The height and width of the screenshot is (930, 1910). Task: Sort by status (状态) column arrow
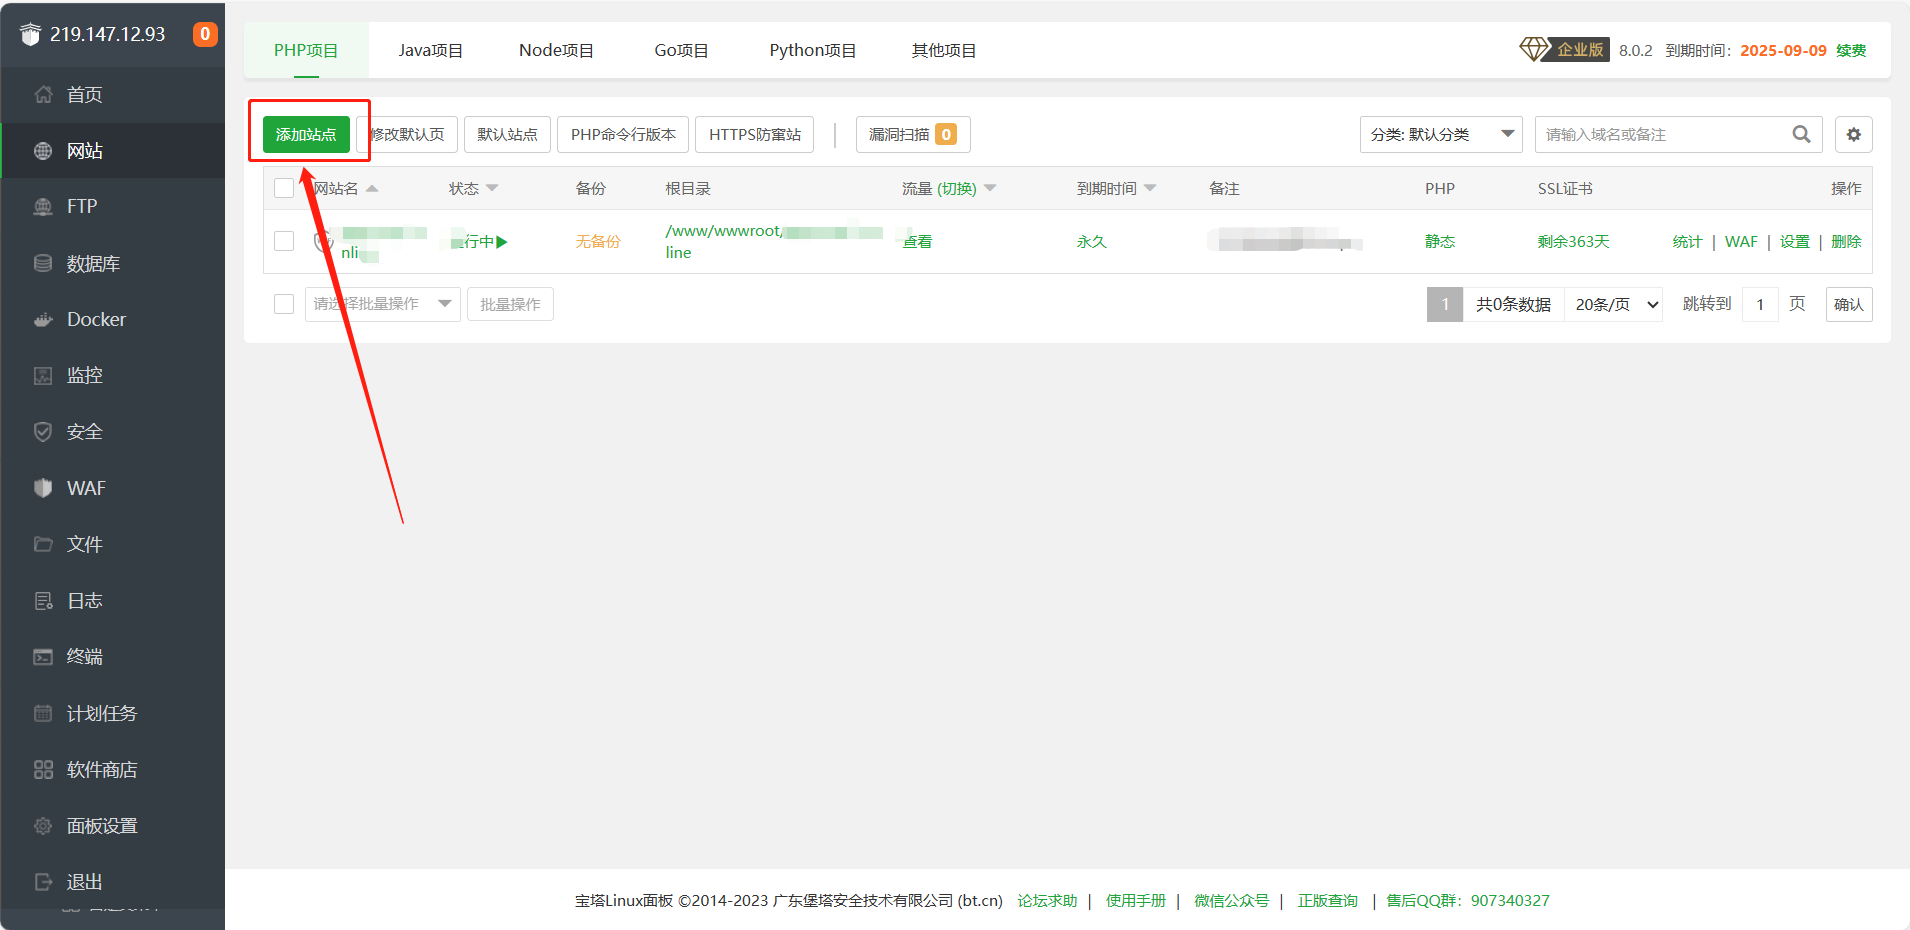(x=492, y=188)
